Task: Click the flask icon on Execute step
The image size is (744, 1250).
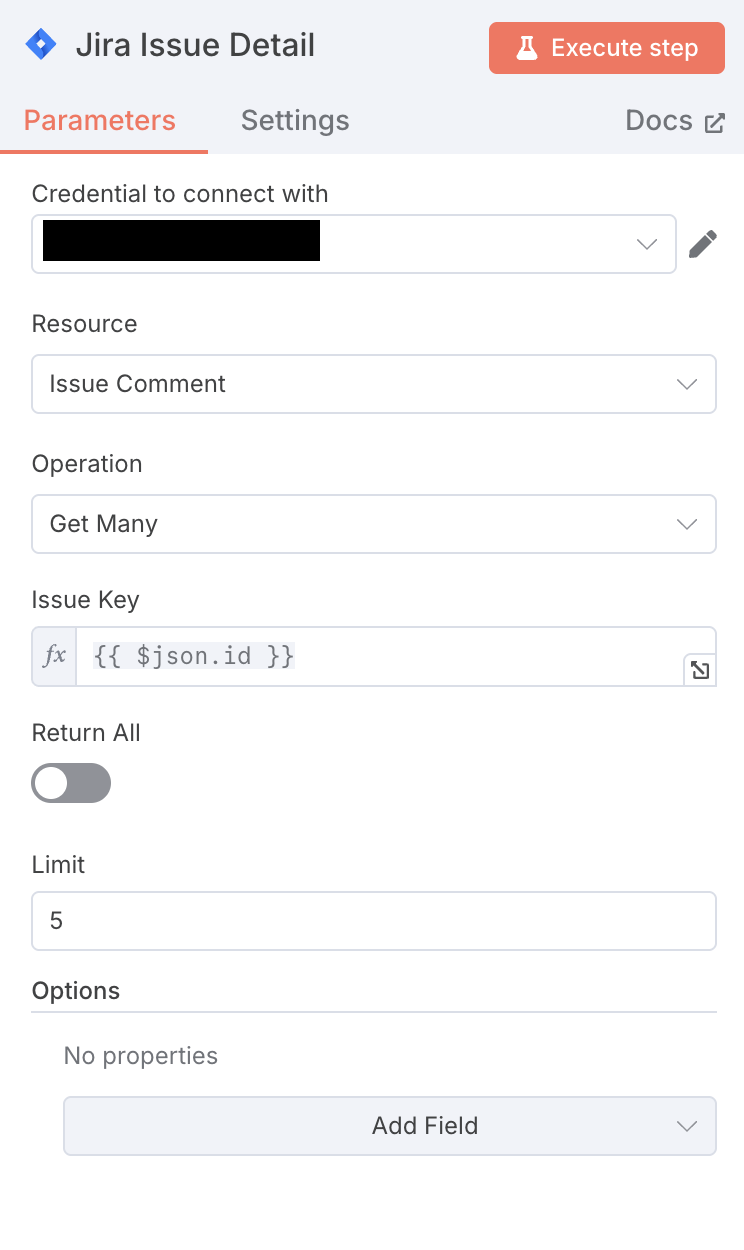Action: pos(527,48)
